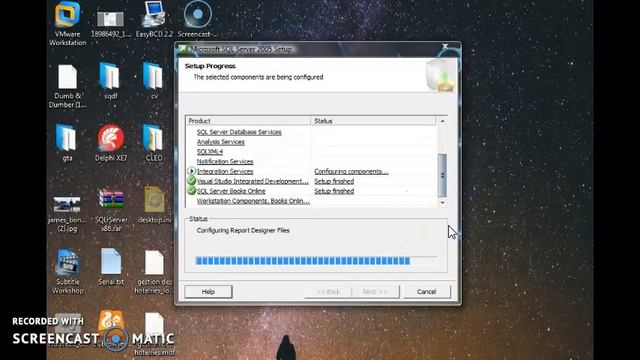
Task: Click the disabled Next button
Action: [375, 291]
